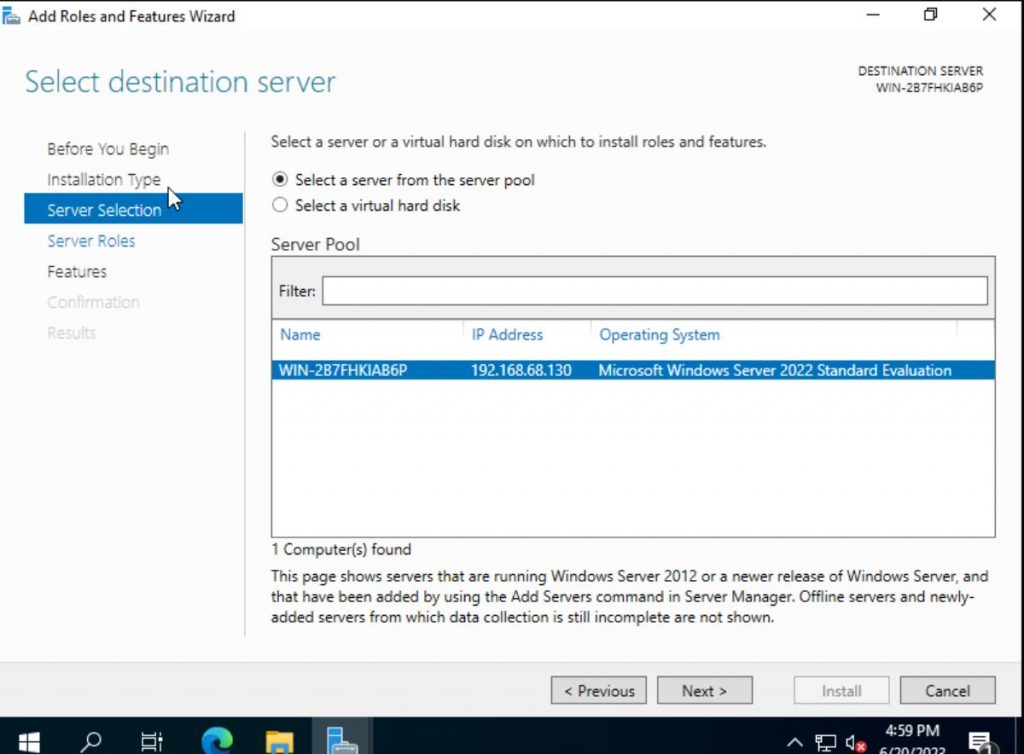Expand hidden icons with the tray chevron
The width and height of the screenshot is (1024, 754).
click(795, 742)
